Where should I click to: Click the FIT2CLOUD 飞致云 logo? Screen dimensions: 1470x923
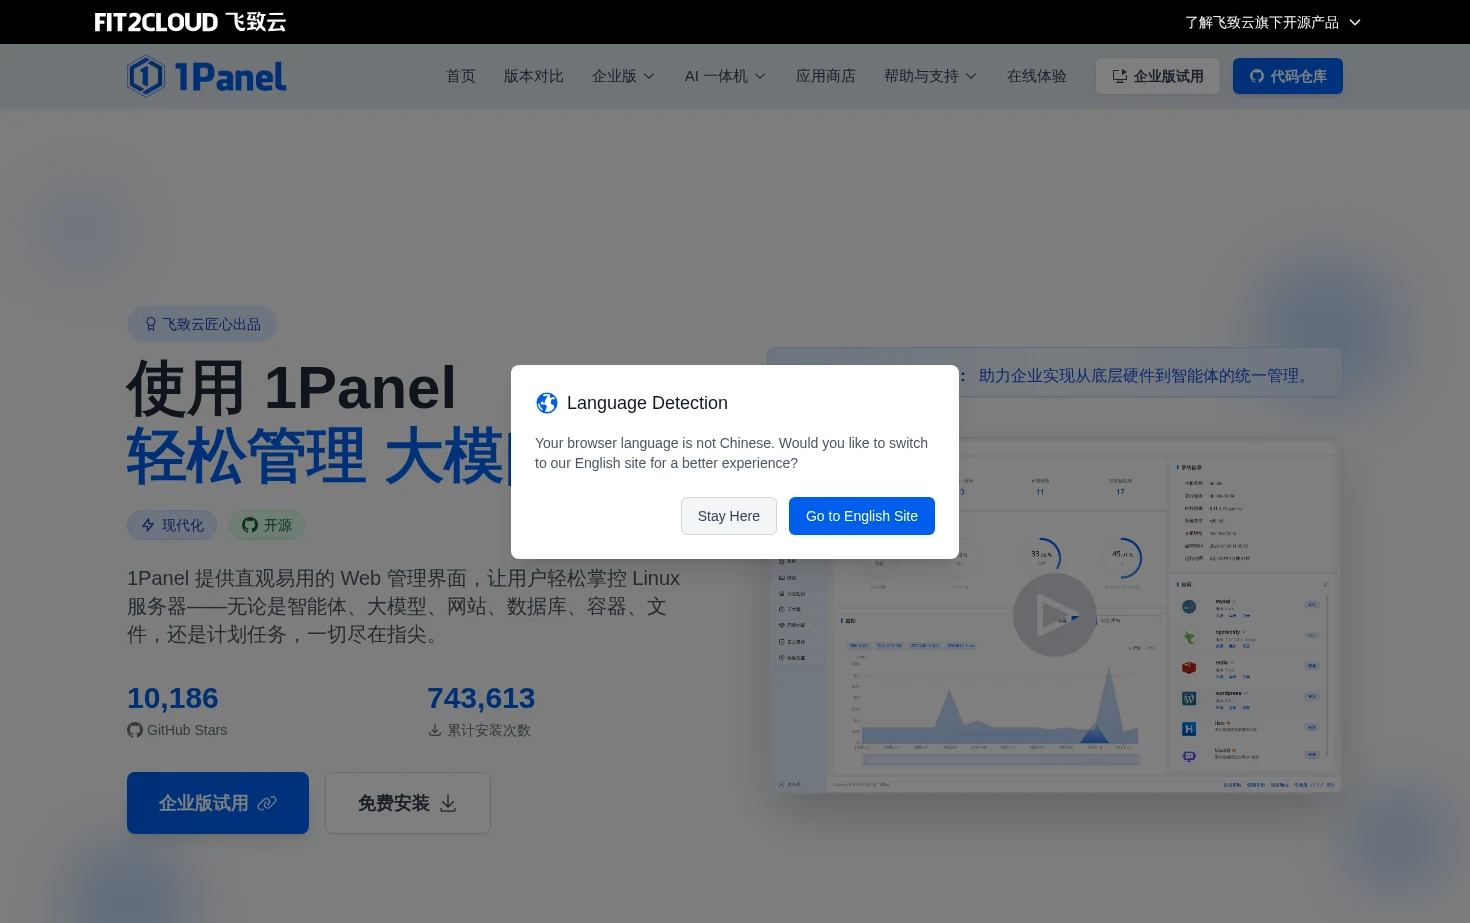190,22
